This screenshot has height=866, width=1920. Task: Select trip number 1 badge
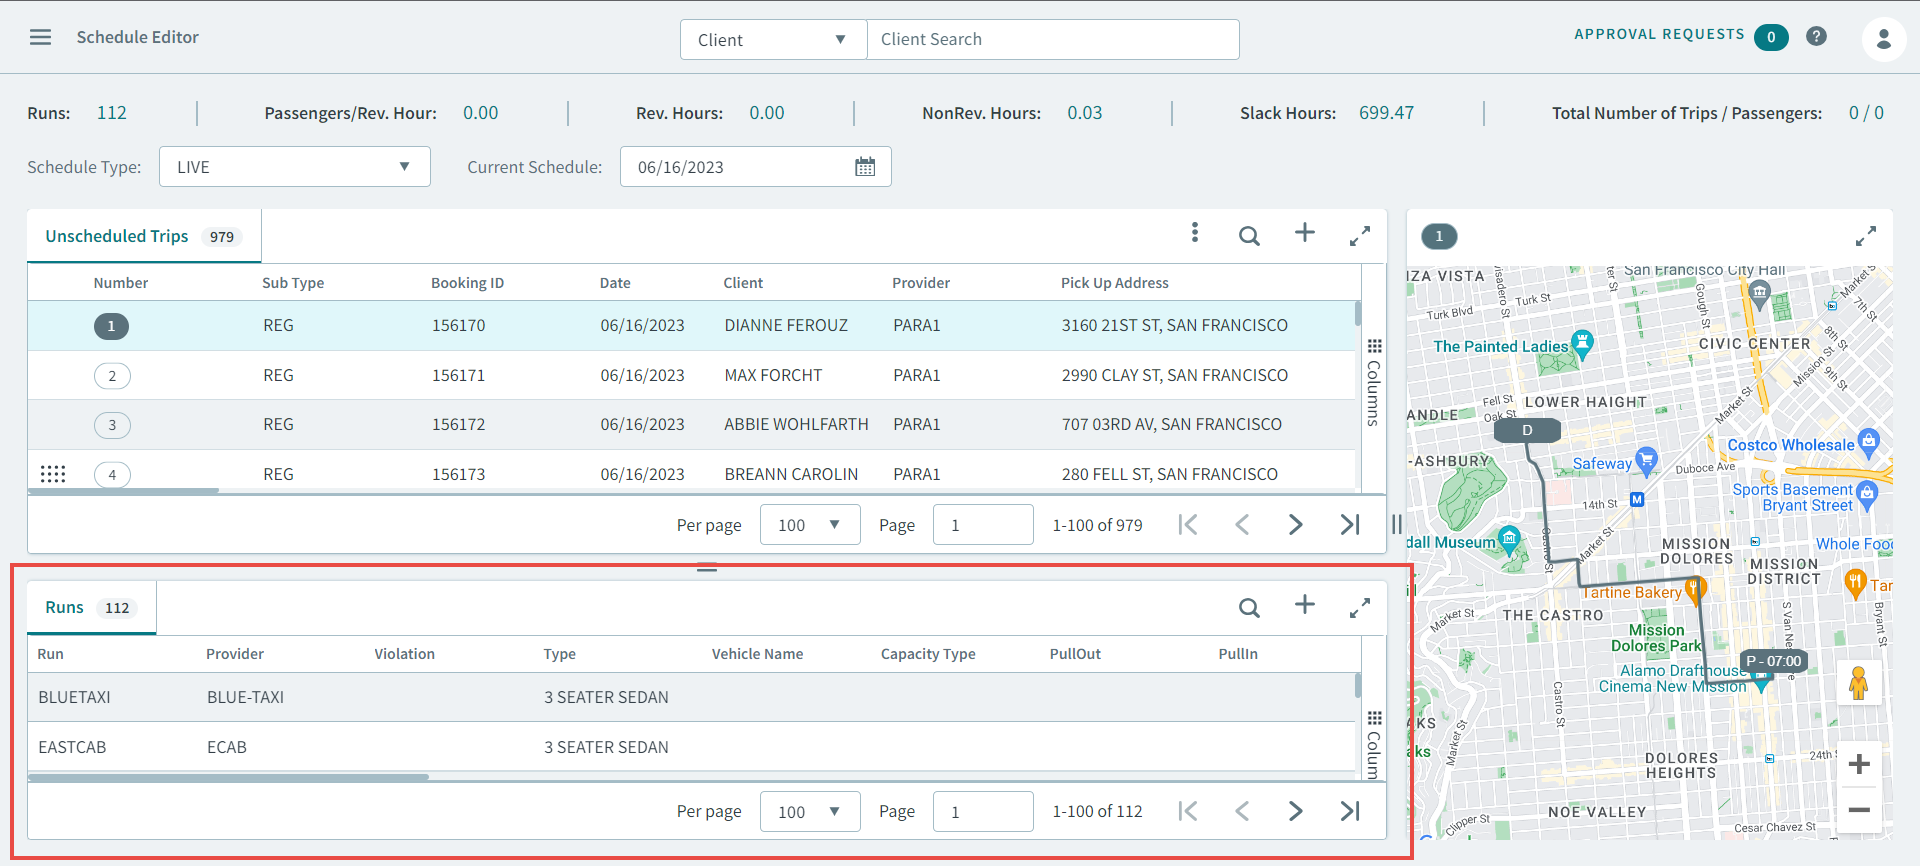pos(111,326)
